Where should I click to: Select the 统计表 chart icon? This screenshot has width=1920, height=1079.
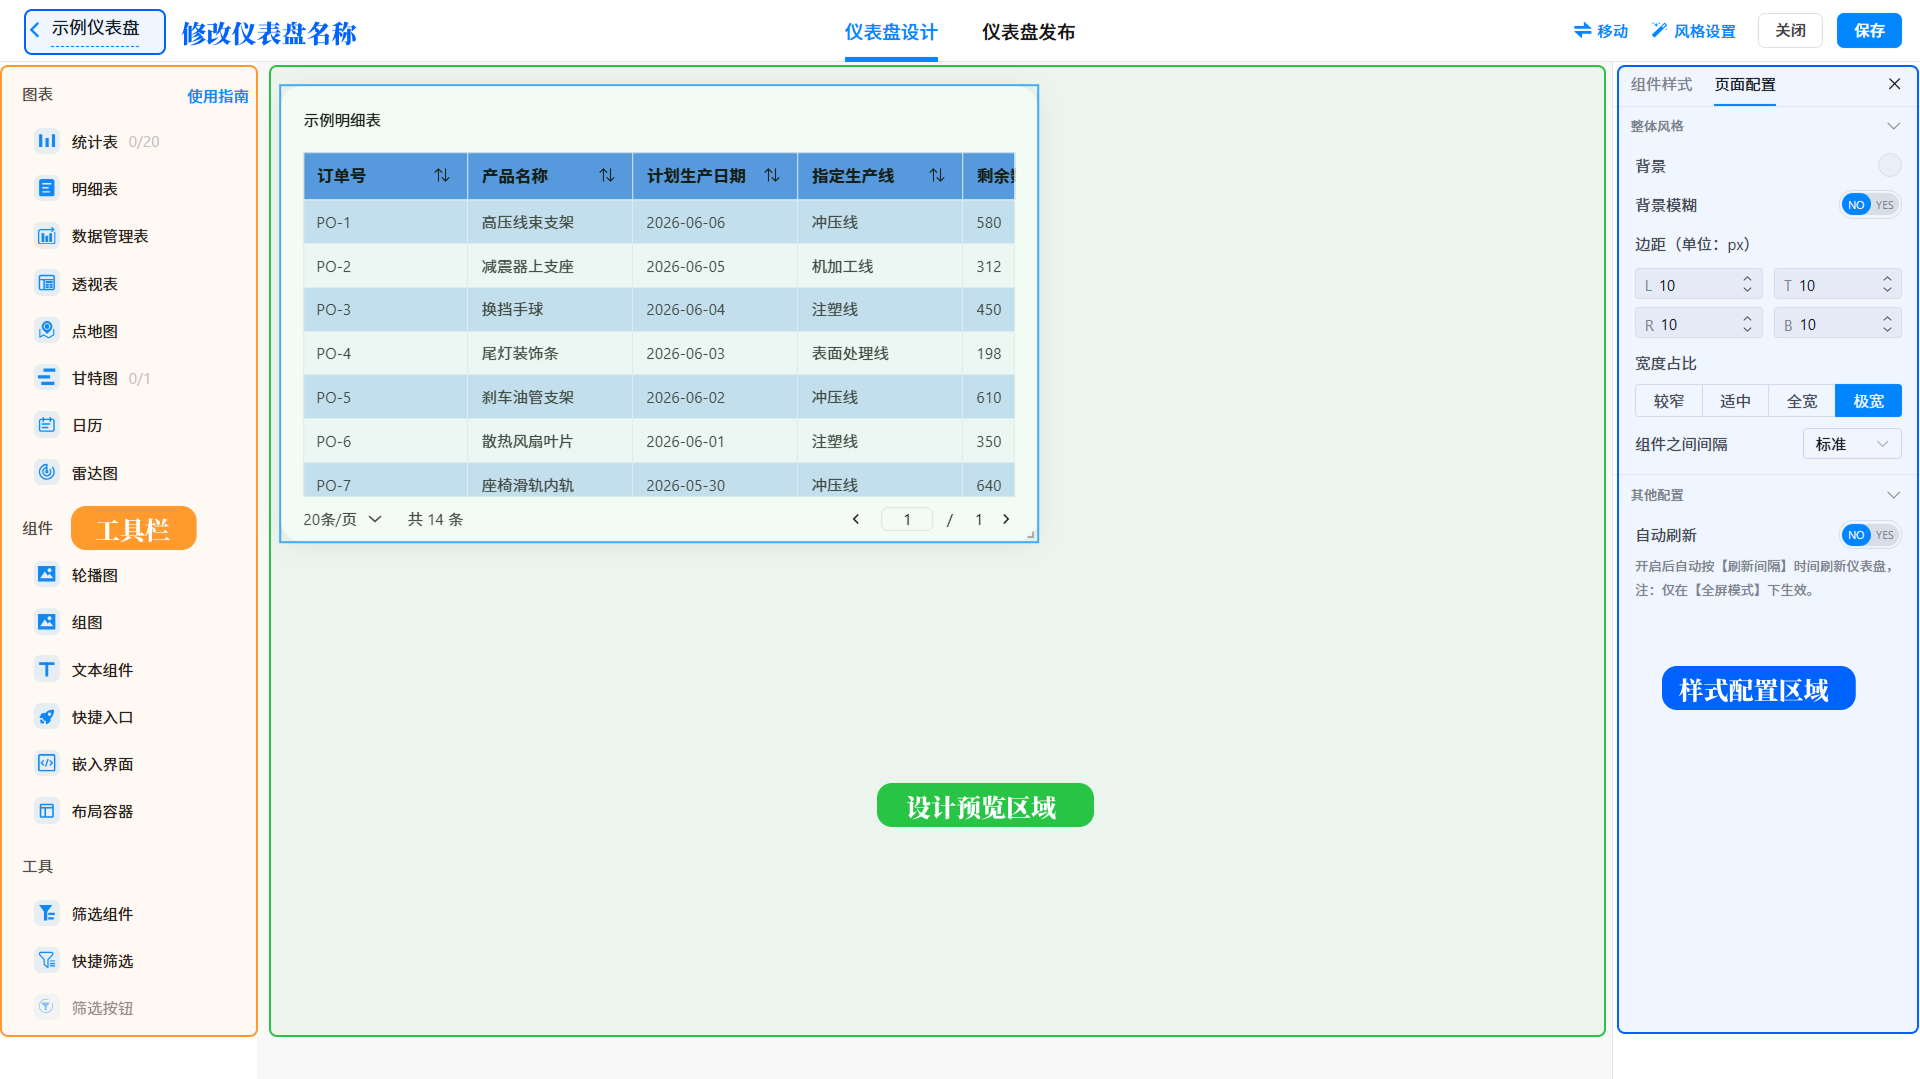click(x=47, y=141)
